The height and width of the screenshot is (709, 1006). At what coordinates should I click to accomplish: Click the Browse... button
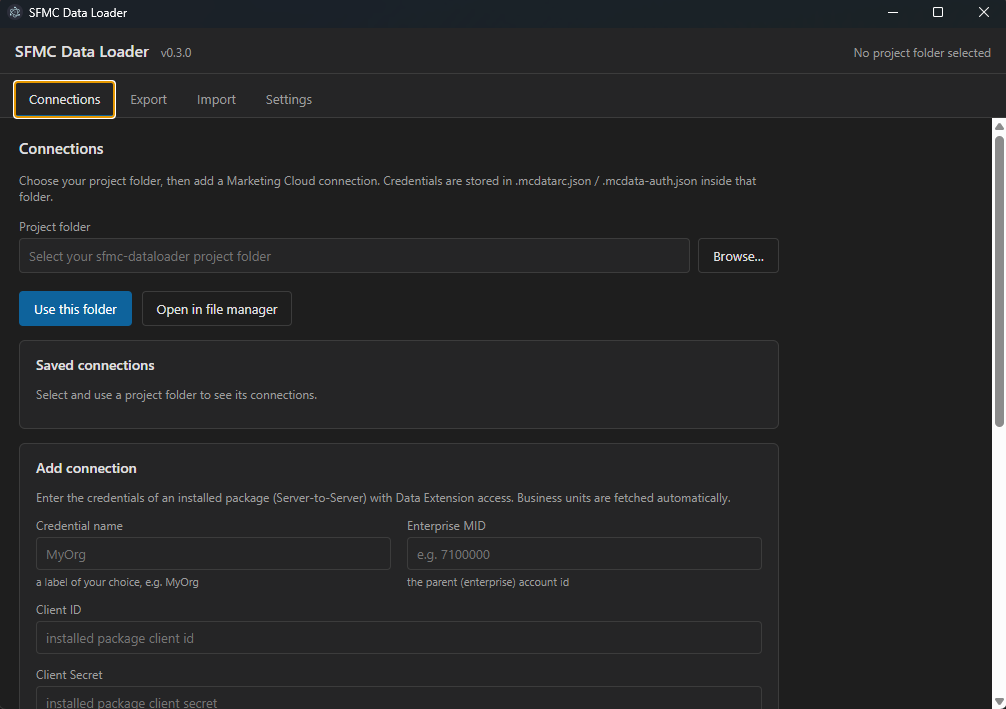point(738,256)
